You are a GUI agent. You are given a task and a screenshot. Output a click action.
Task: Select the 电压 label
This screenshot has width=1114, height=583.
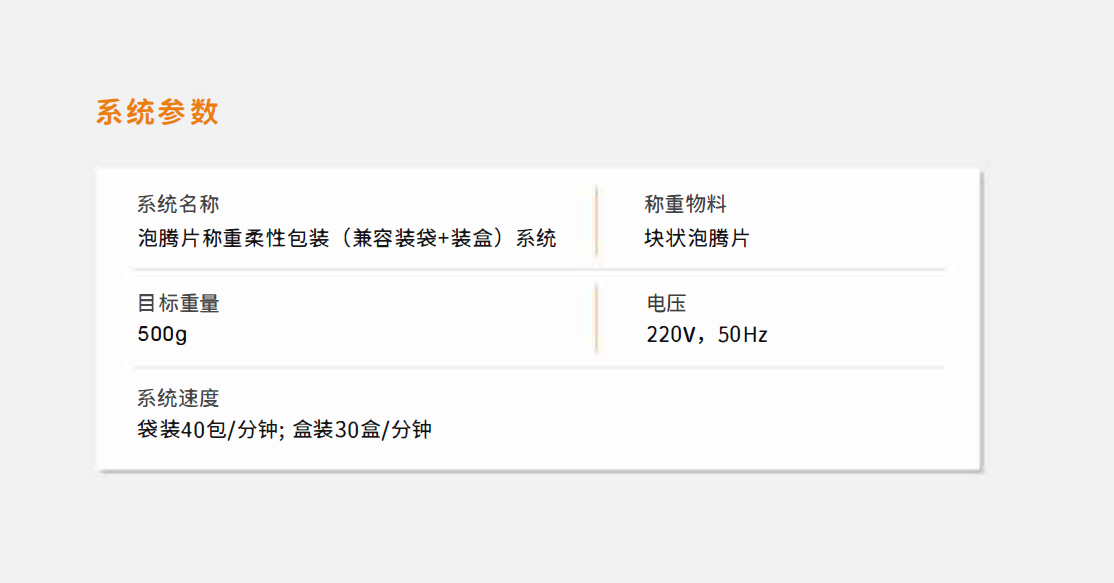point(666,303)
